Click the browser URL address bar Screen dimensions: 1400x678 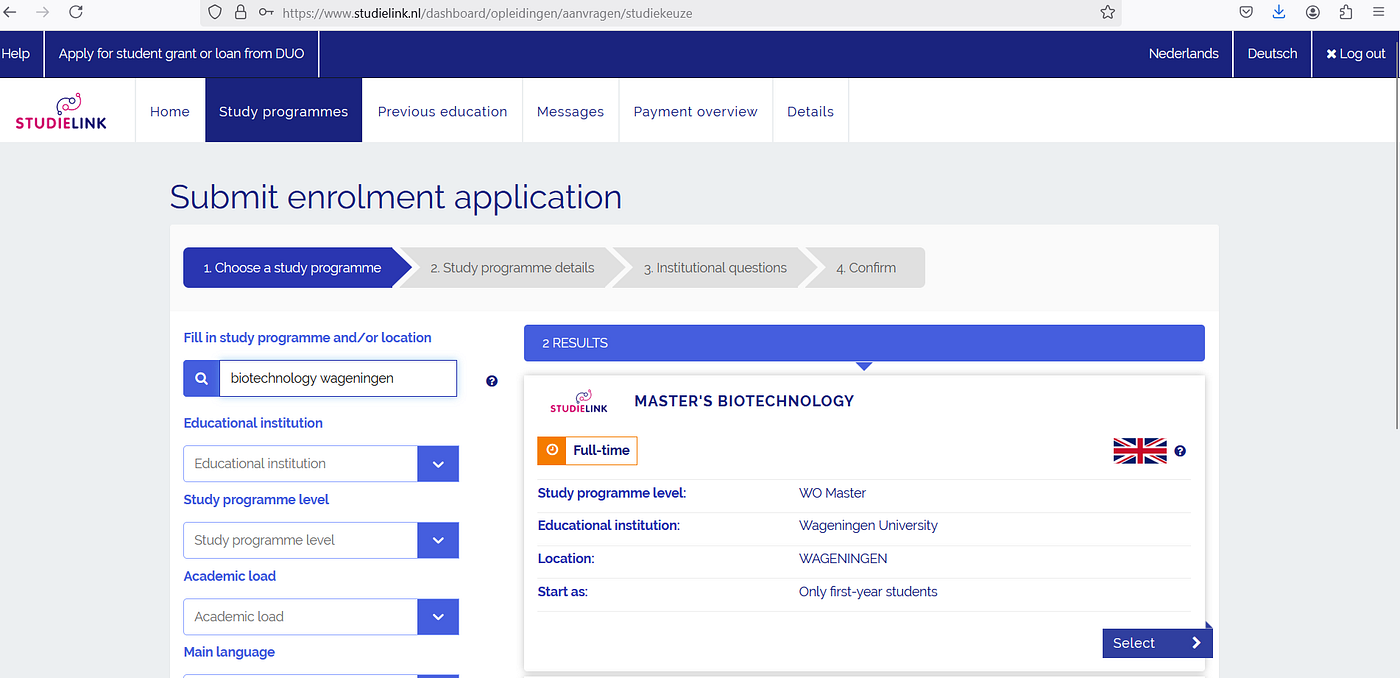[660, 13]
